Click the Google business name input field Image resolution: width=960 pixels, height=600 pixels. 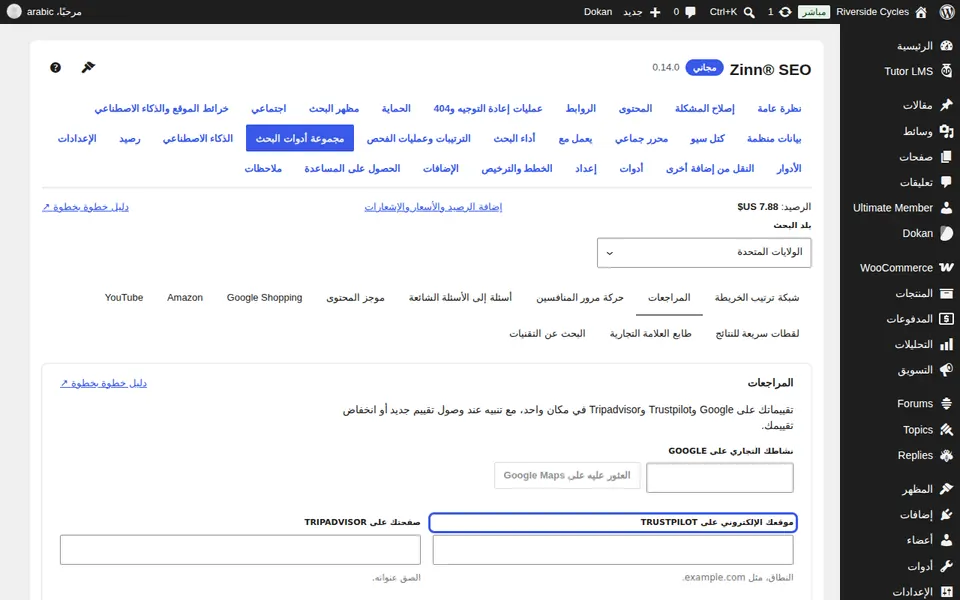point(720,478)
